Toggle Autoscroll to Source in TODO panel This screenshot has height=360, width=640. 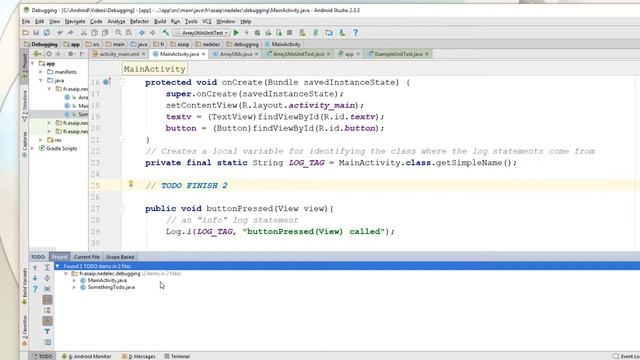47,289
